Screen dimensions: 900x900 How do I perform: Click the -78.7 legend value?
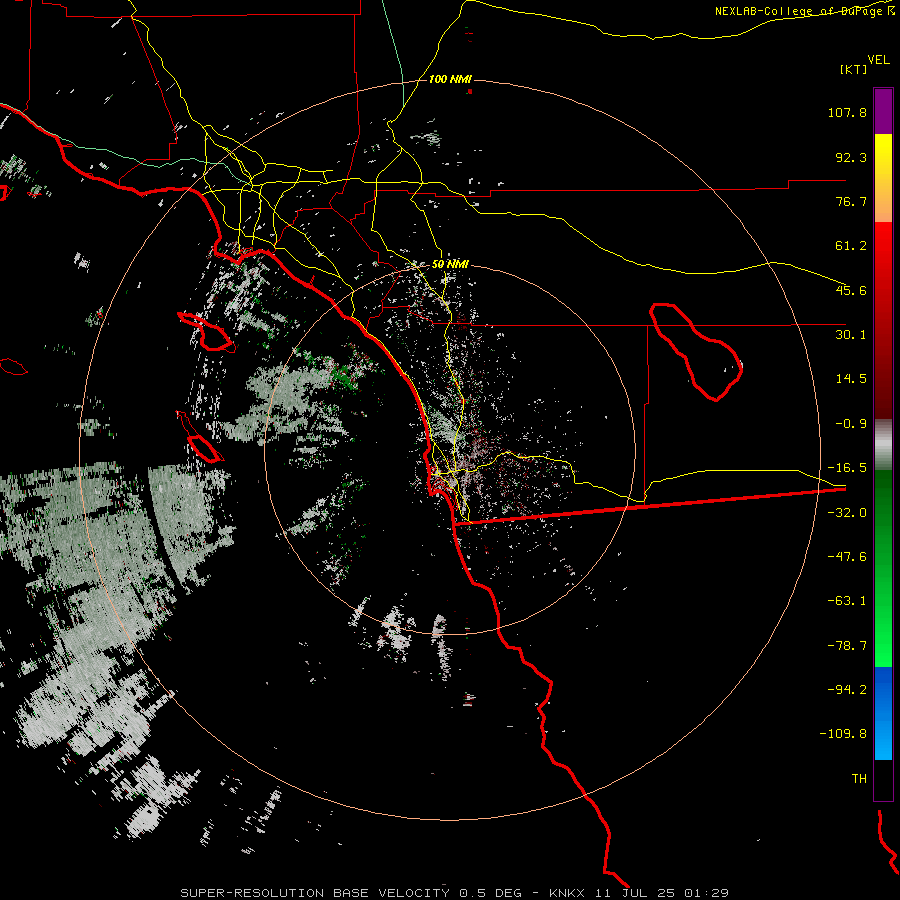pyautogui.click(x=847, y=646)
